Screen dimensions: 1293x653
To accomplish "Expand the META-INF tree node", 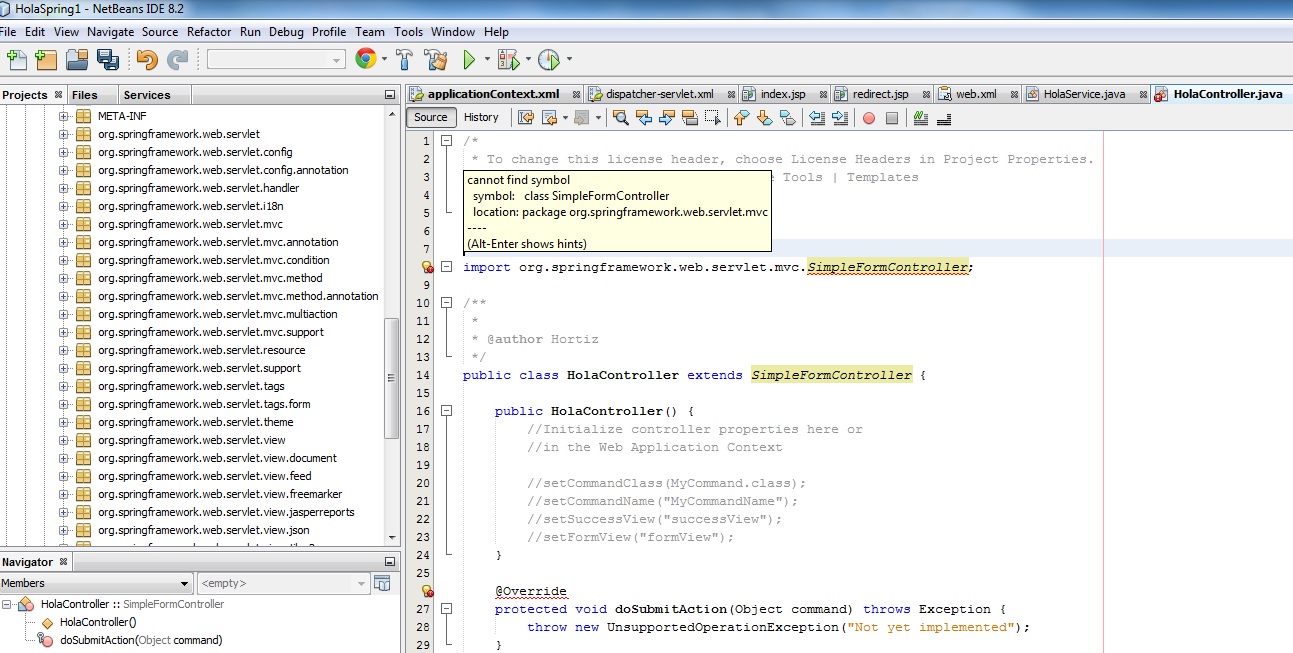I will [64, 116].
